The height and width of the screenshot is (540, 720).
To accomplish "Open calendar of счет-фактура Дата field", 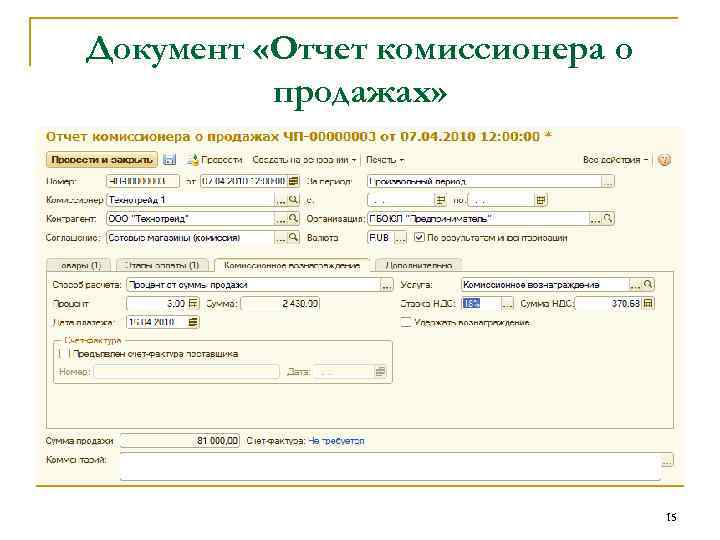I will [x=380, y=371].
